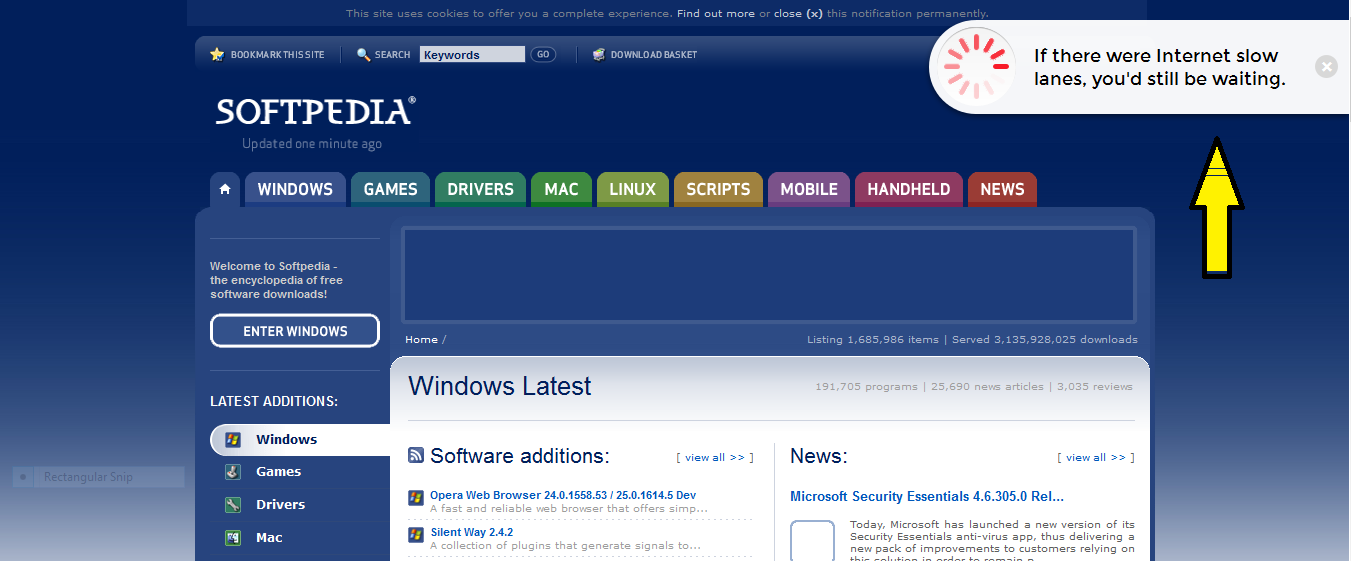Screen dimensions: 1351x561
Task: Click the Drivers wrench icon in sidebar
Action: (x=233, y=505)
